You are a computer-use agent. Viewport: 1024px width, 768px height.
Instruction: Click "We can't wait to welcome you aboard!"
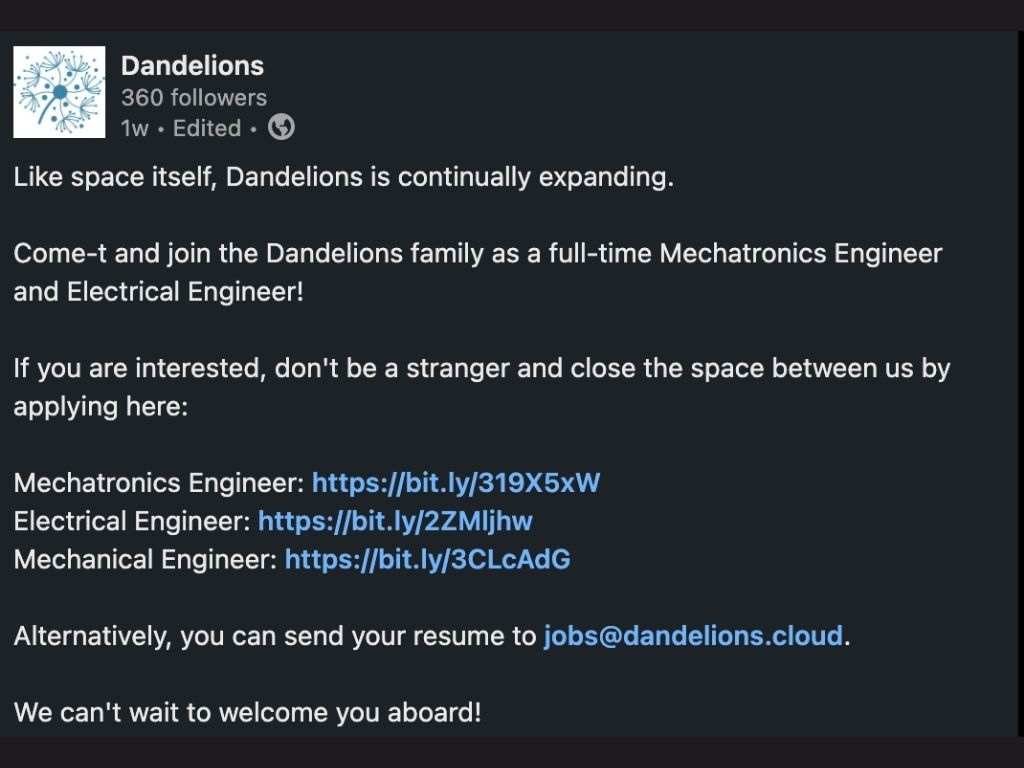(248, 712)
